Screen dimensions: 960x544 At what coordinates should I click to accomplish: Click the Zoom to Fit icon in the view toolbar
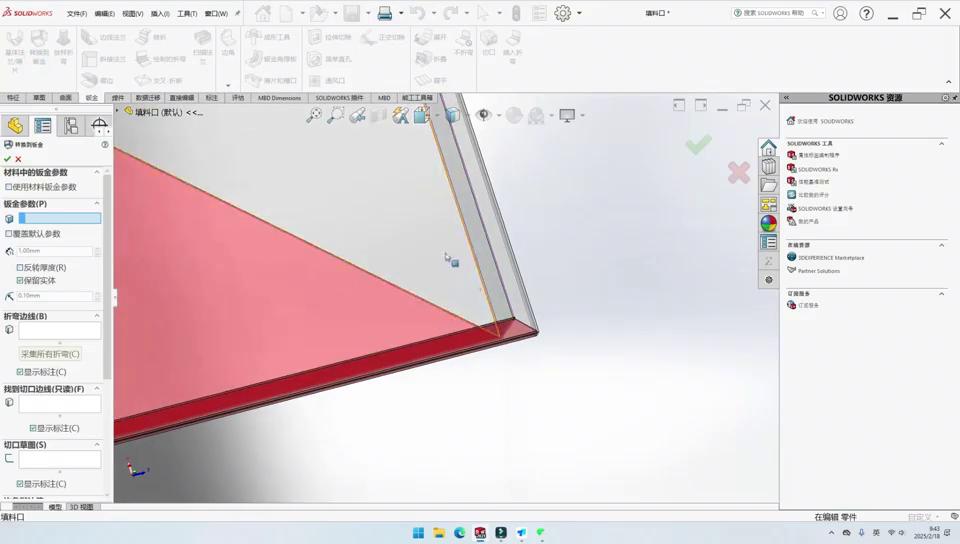(314, 116)
